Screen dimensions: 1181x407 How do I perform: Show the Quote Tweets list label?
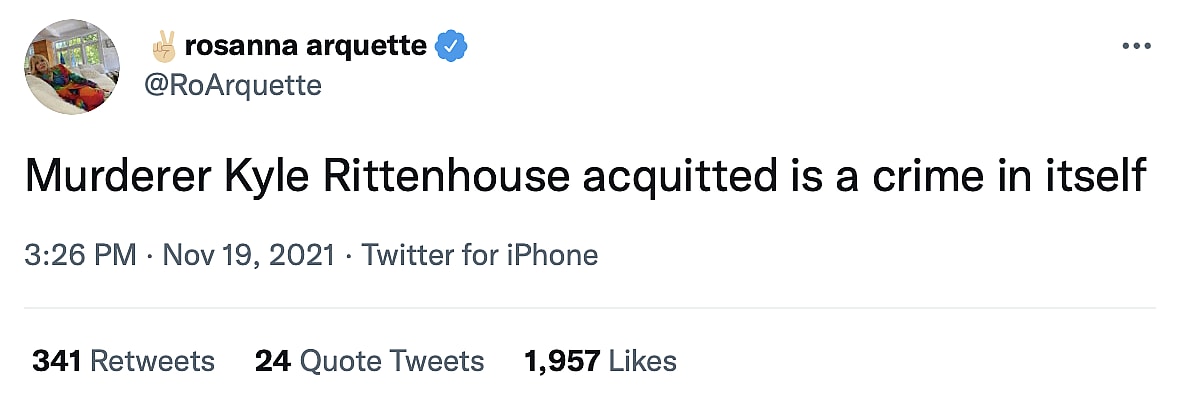point(392,360)
